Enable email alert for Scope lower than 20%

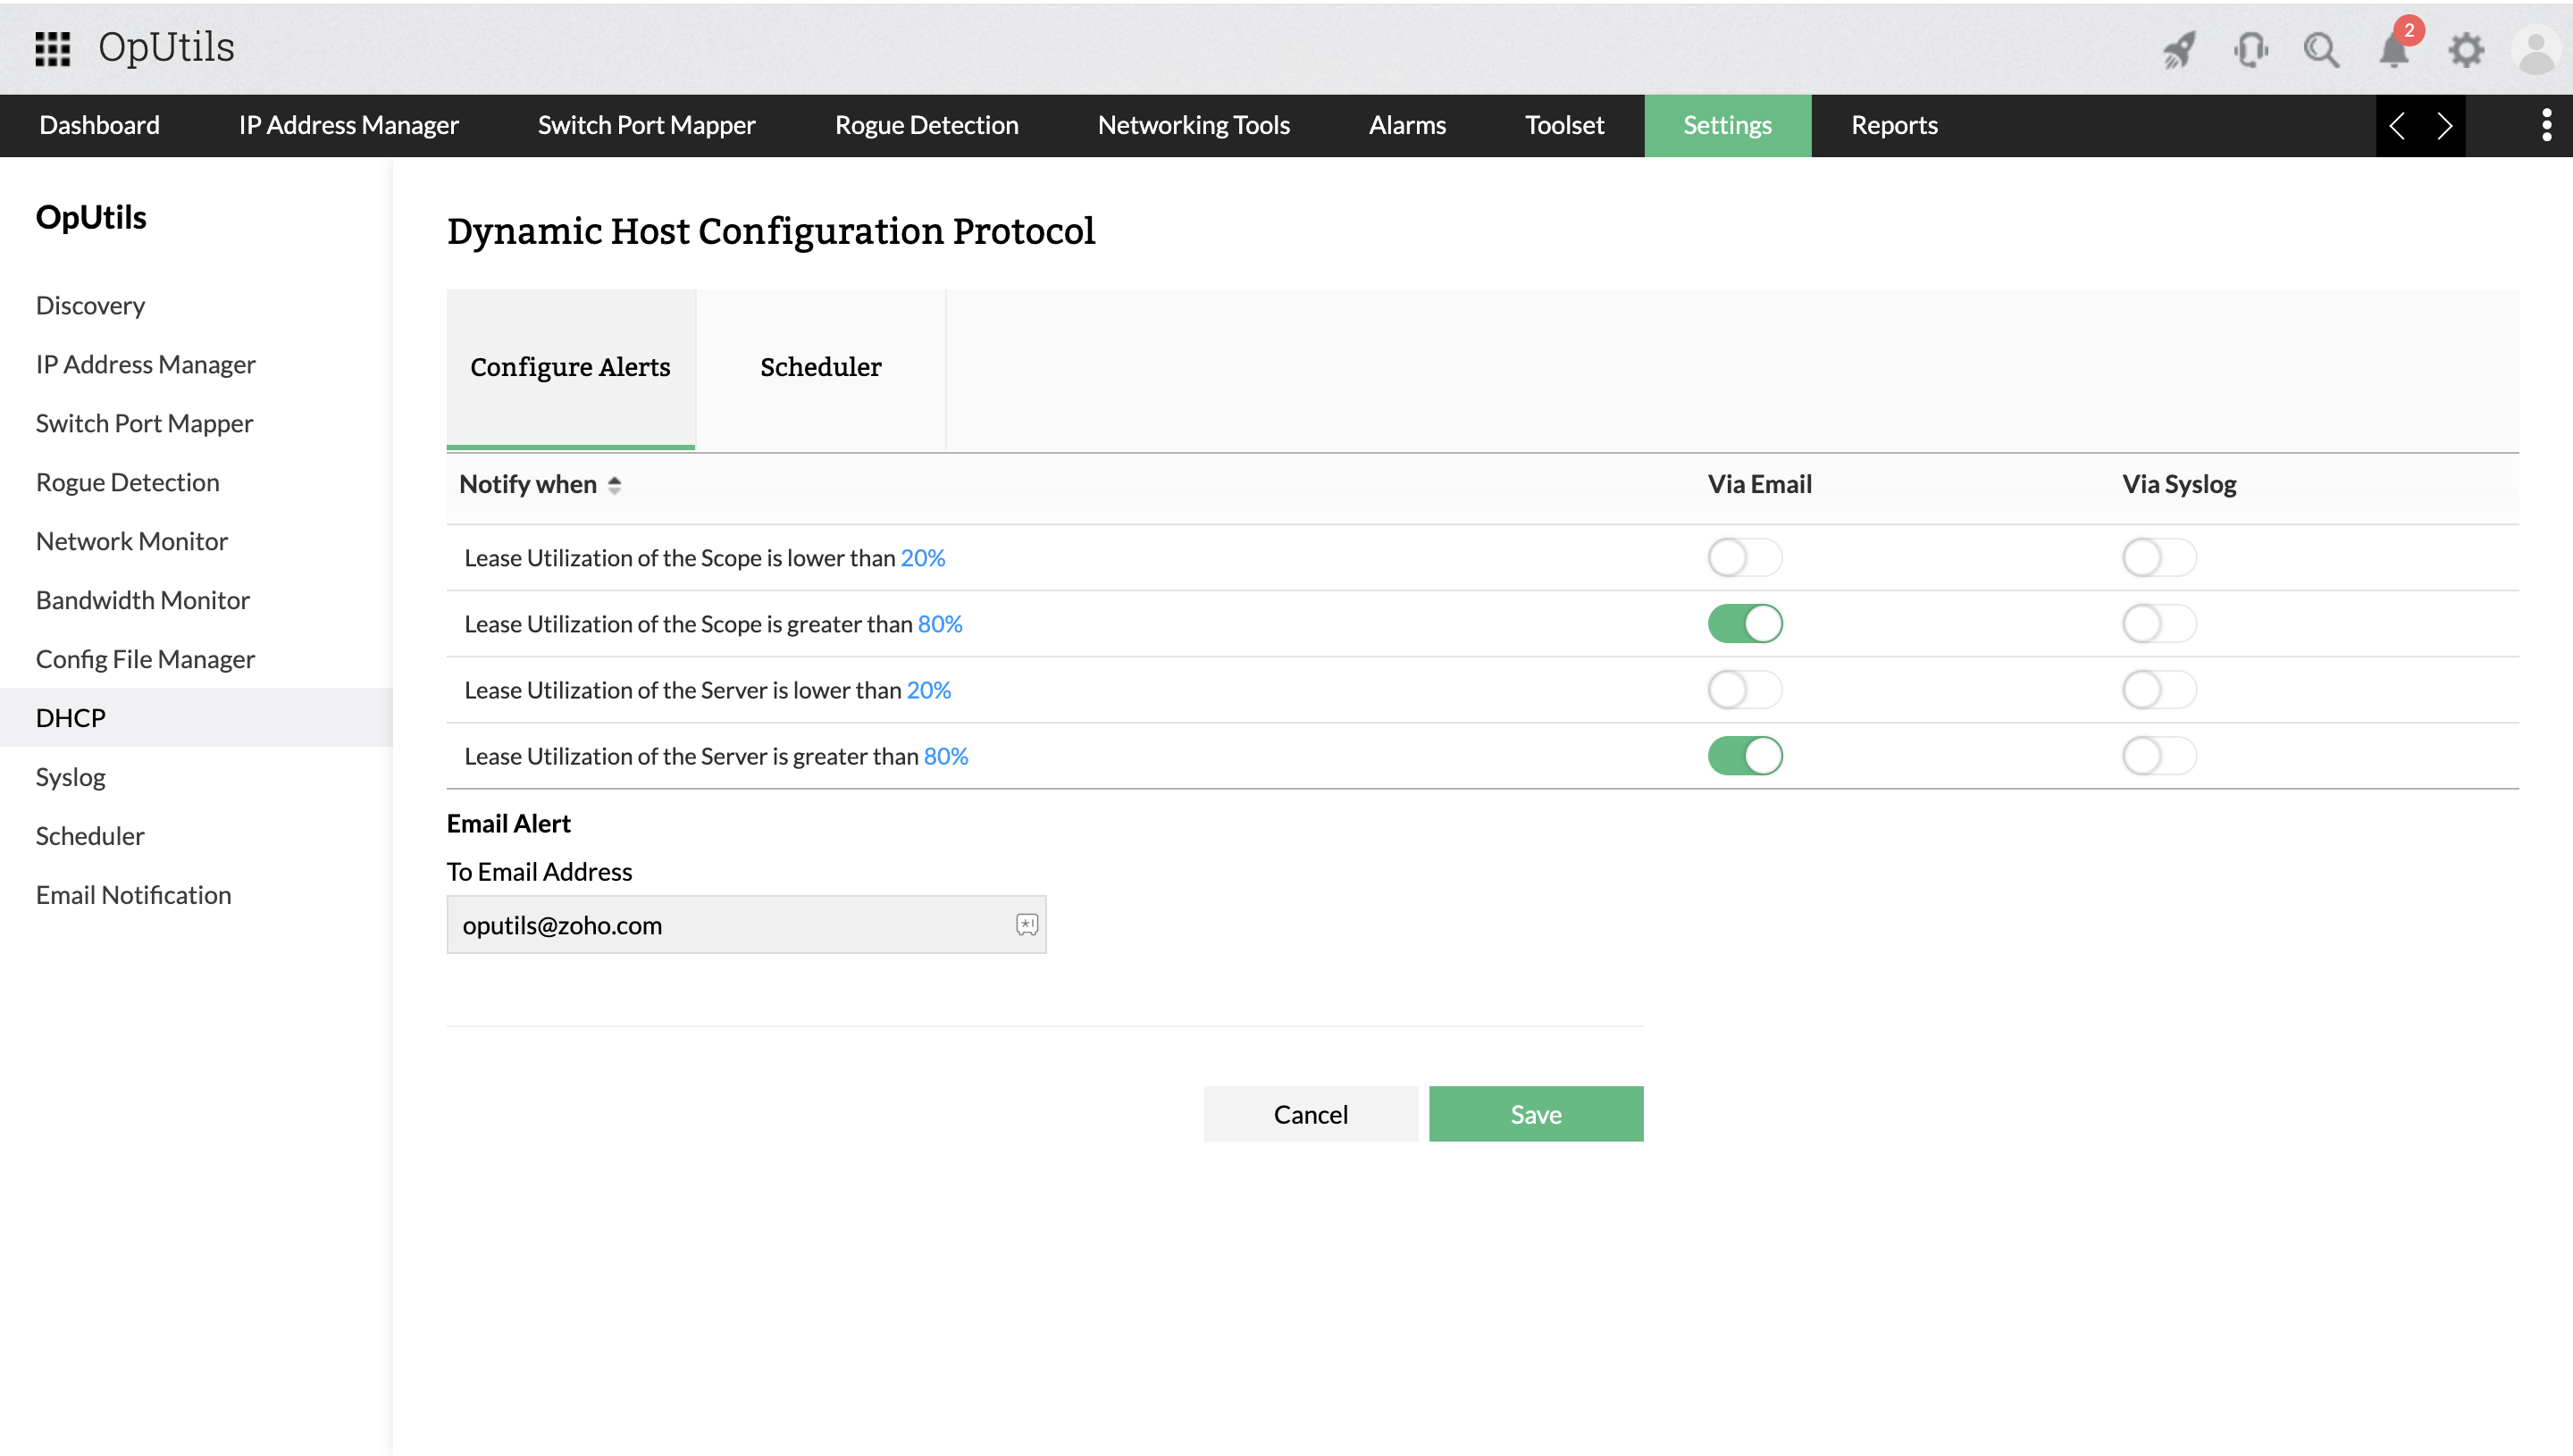1744,557
